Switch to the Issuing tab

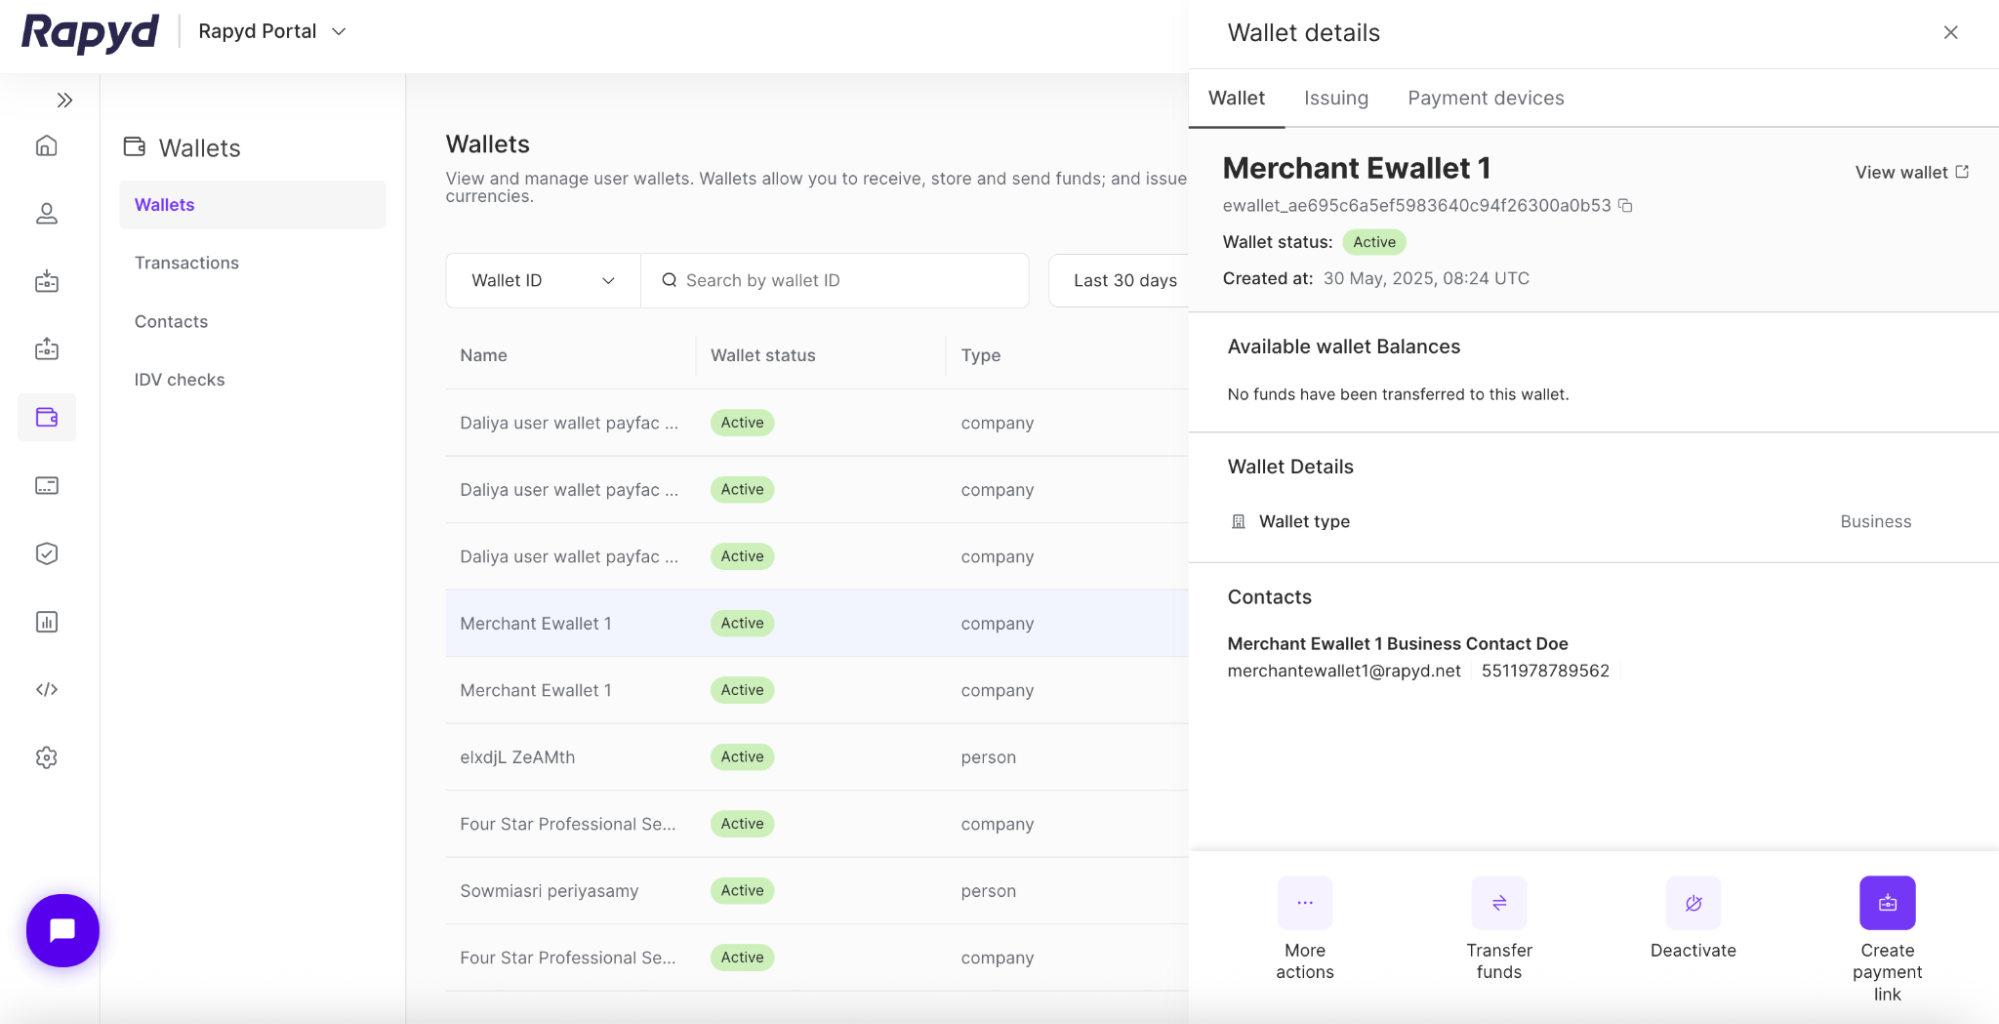point(1335,97)
